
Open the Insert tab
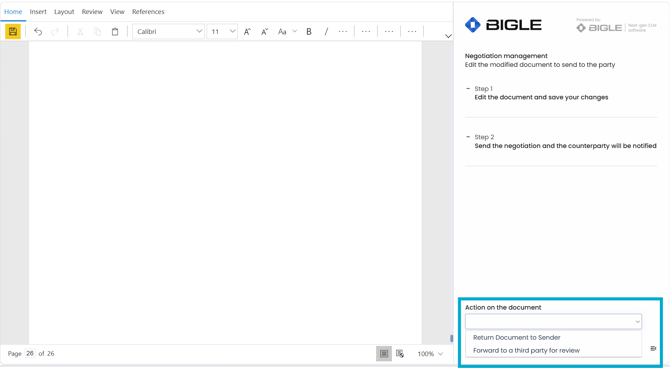click(38, 12)
